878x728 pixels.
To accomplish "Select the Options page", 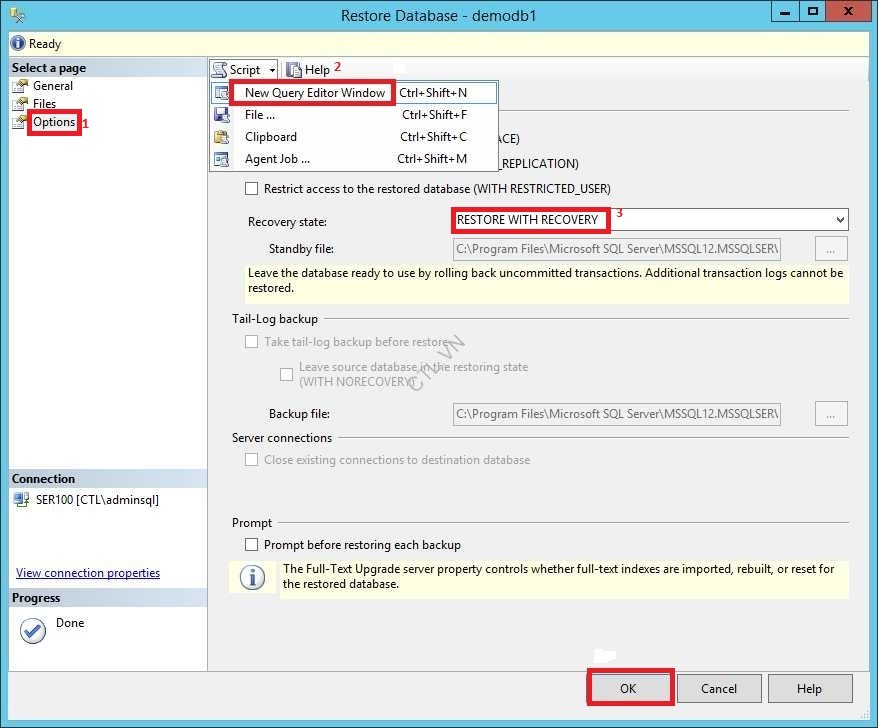I will click(54, 122).
